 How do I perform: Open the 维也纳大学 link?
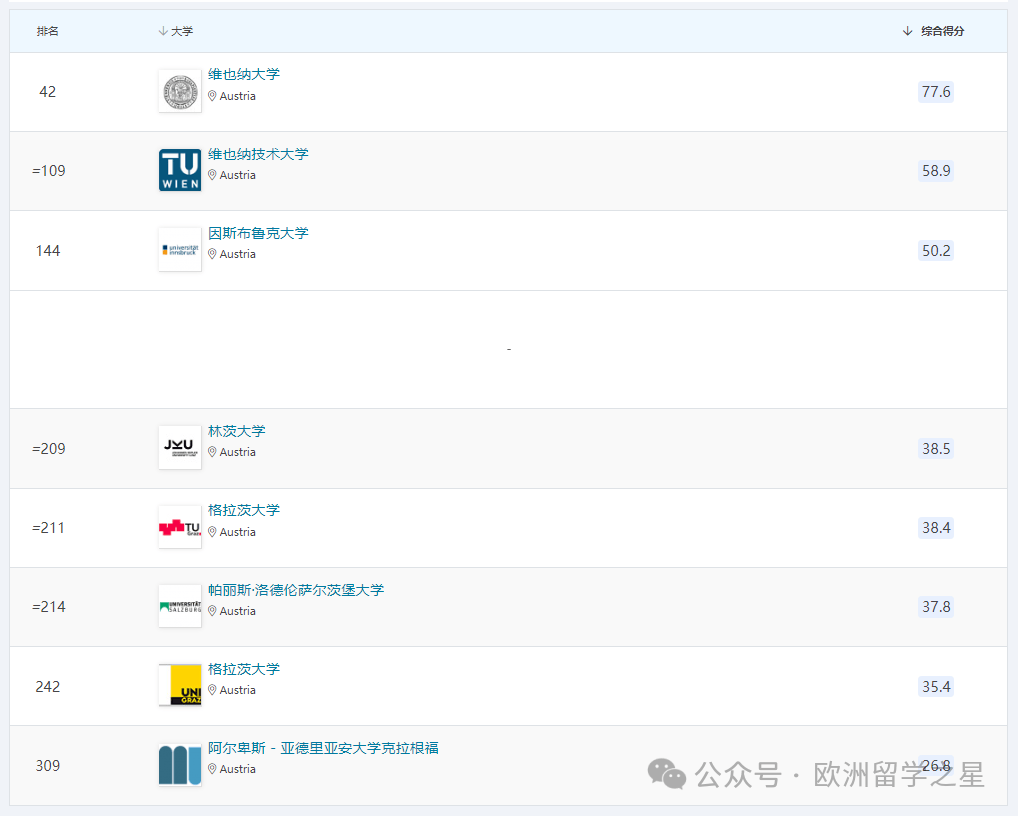[x=244, y=74]
